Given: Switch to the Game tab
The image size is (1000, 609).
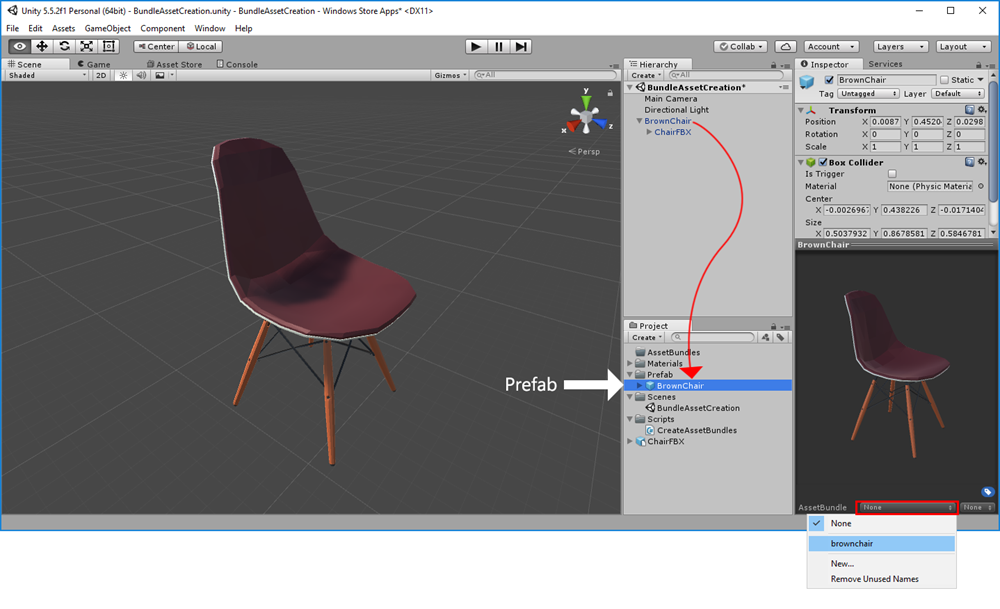Looking at the screenshot, I should click(94, 64).
